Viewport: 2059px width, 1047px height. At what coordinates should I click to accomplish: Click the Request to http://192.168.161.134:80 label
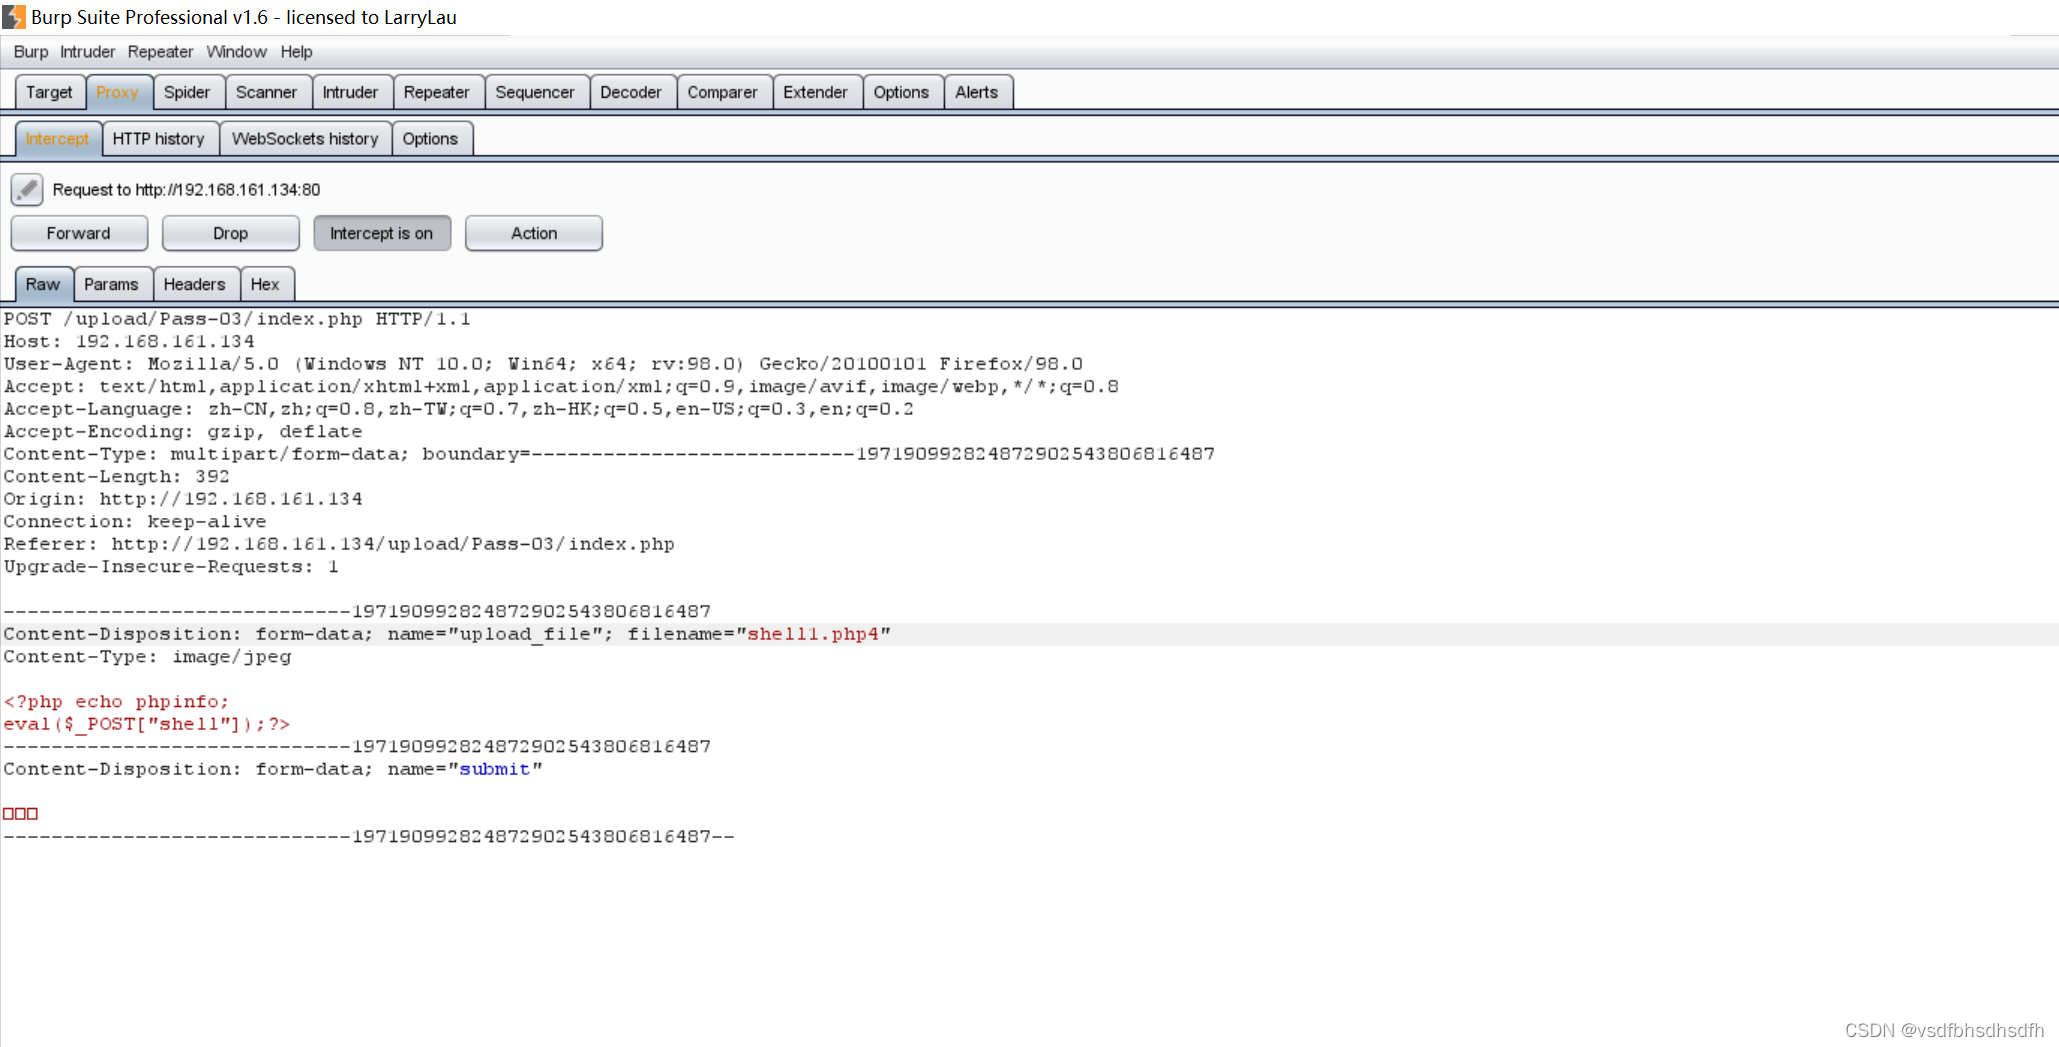point(186,190)
